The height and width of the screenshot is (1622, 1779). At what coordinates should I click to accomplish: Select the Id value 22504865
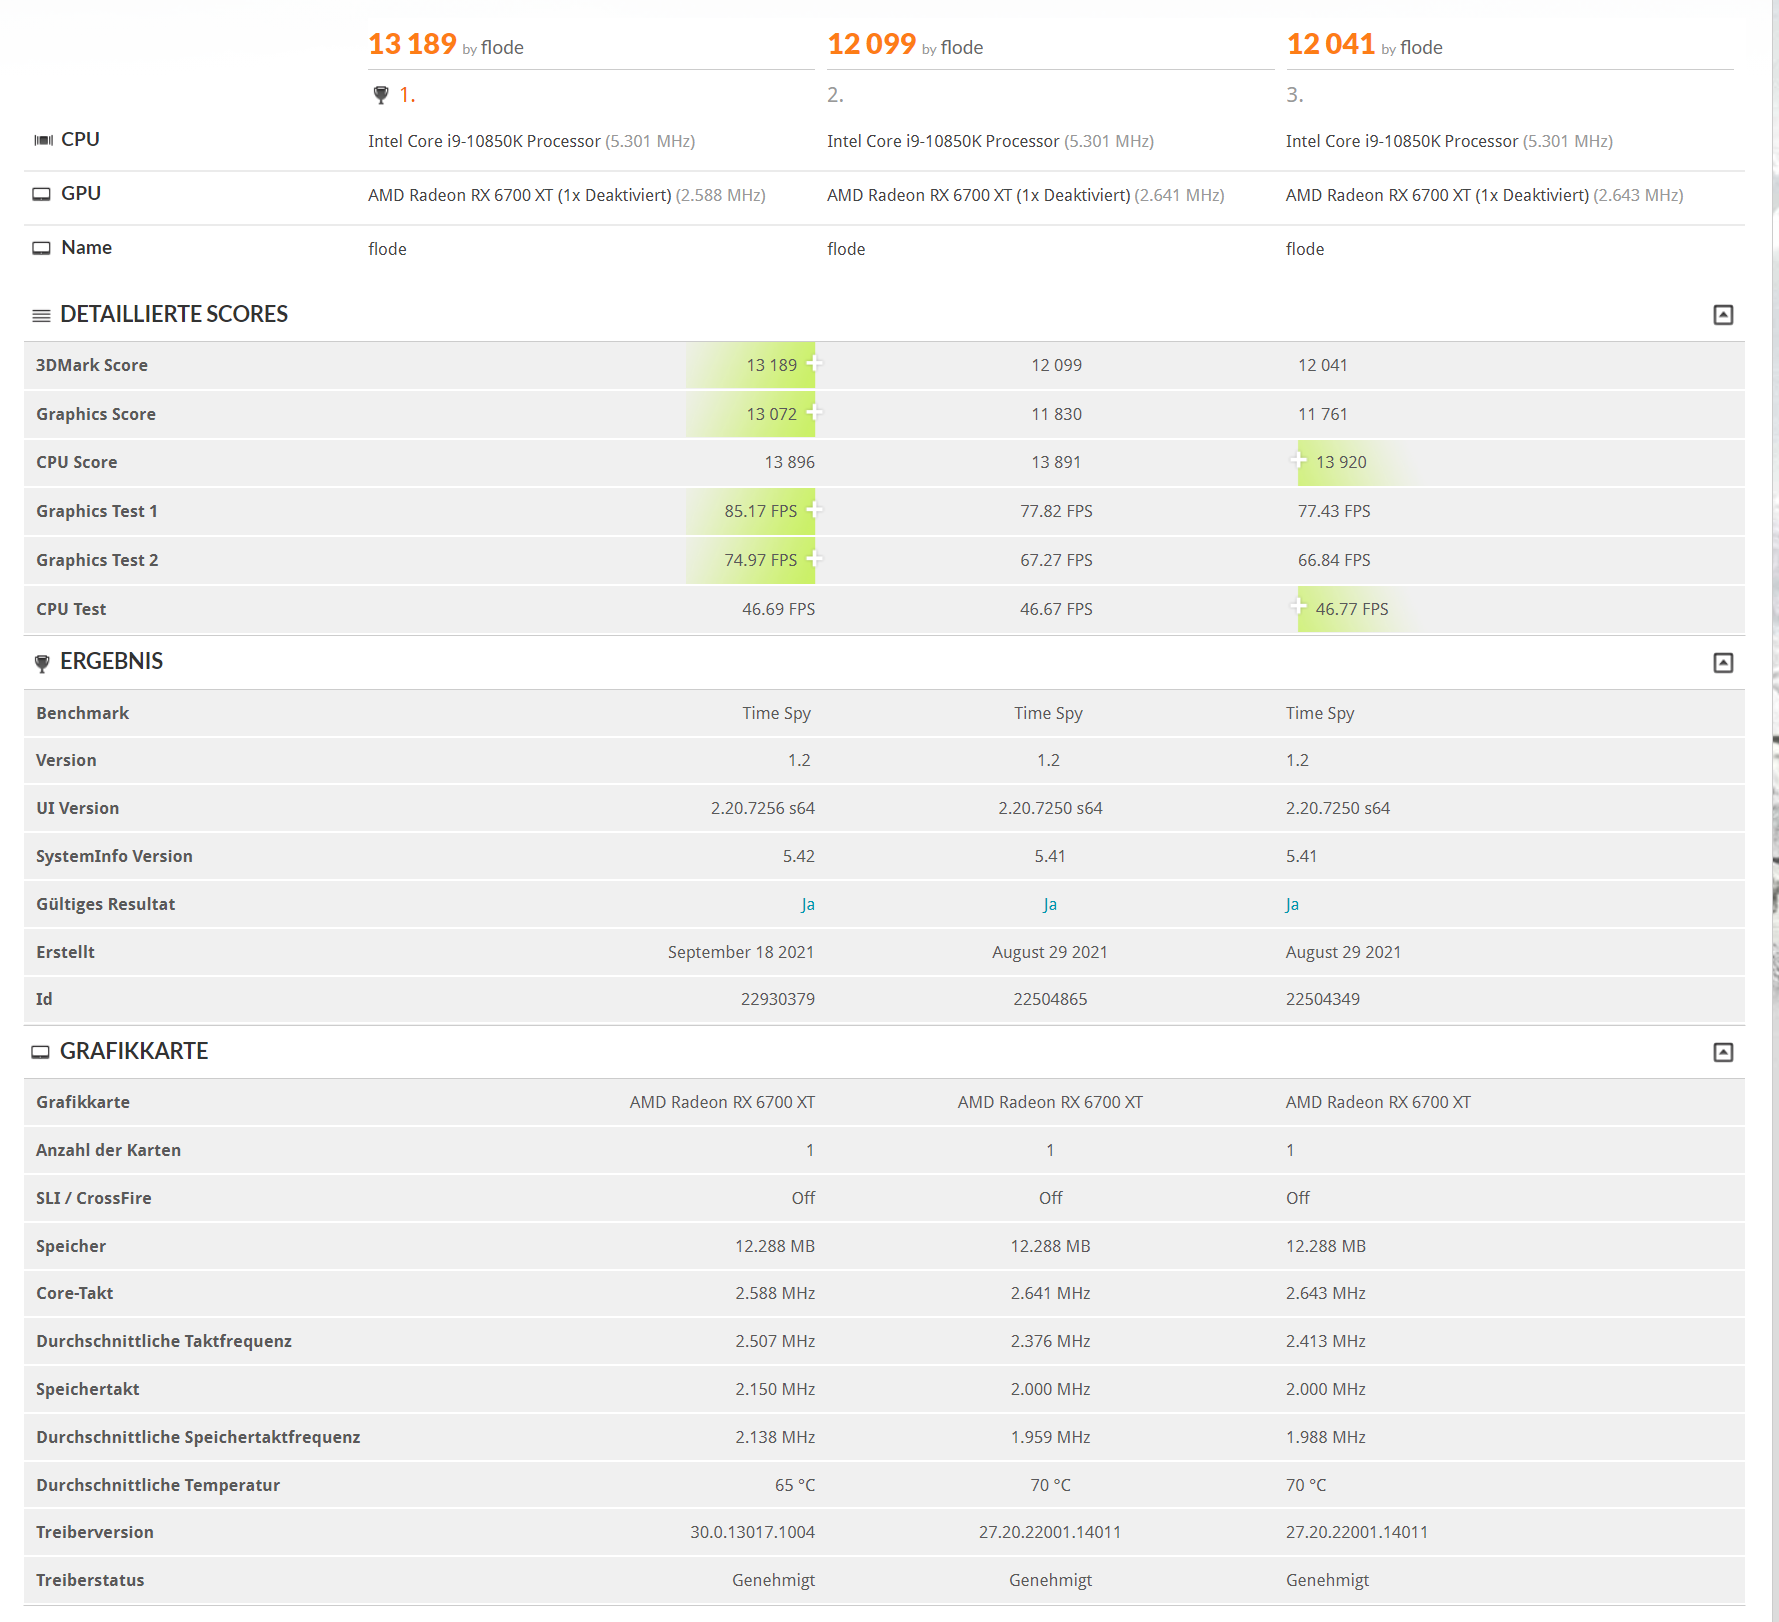pyautogui.click(x=1050, y=1000)
